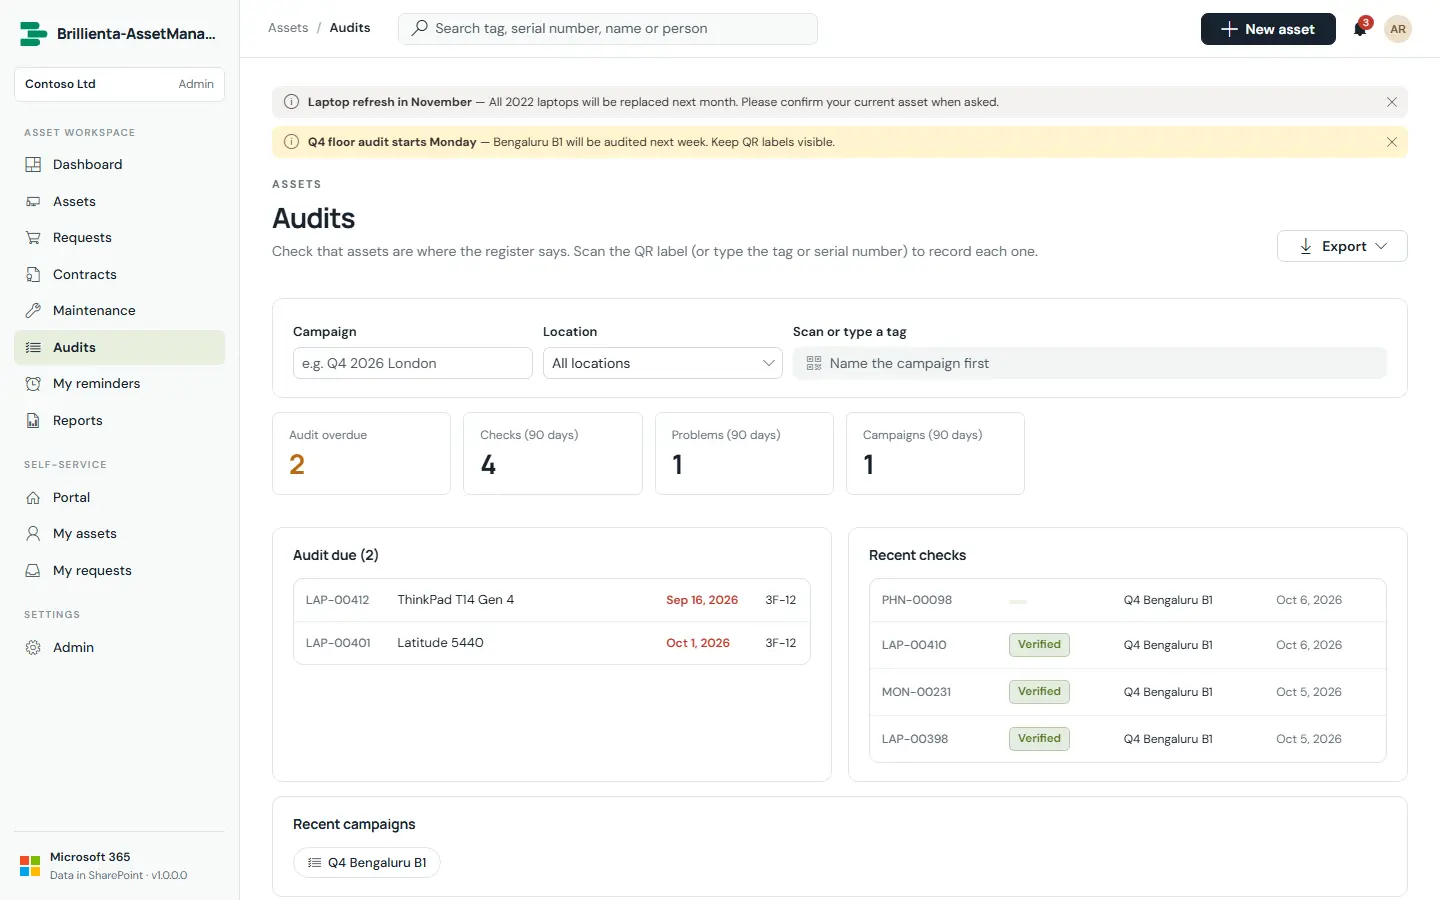Open the Problems (90 days) card
Viewport: 1440px width, 900px height.
744,453
